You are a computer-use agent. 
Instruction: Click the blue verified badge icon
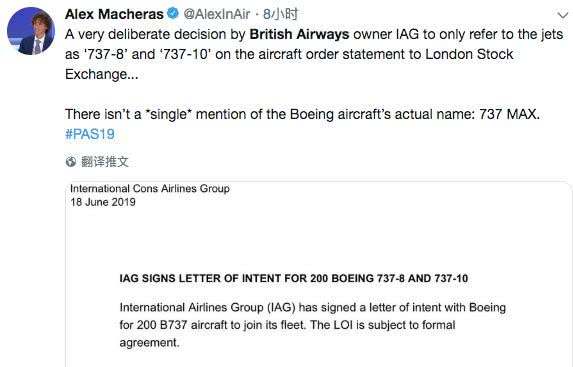[172, 14]
